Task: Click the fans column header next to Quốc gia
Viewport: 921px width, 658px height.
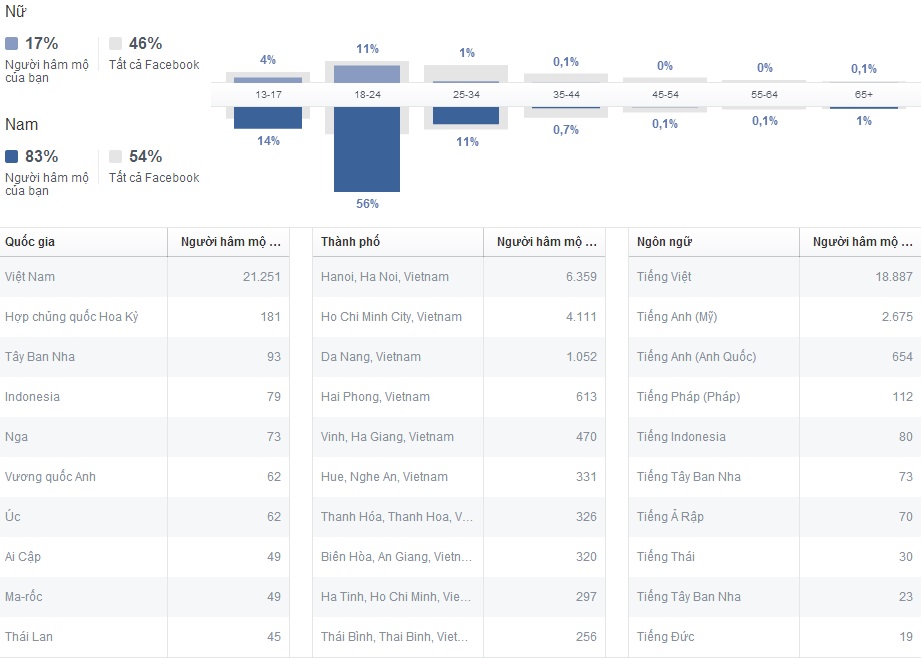Action: click(230, 242)
